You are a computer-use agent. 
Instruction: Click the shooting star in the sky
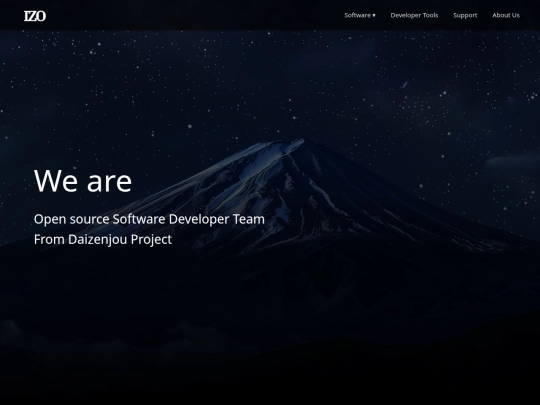(405, 84)
